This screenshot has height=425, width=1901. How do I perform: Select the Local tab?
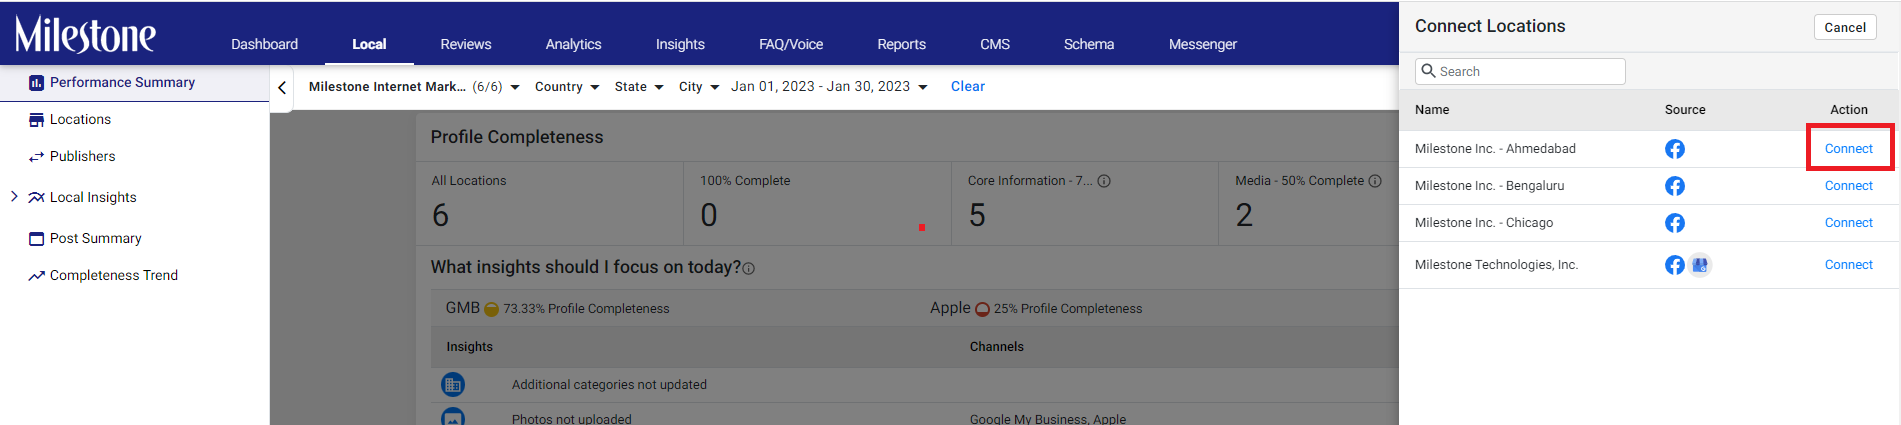click(369, 44)
